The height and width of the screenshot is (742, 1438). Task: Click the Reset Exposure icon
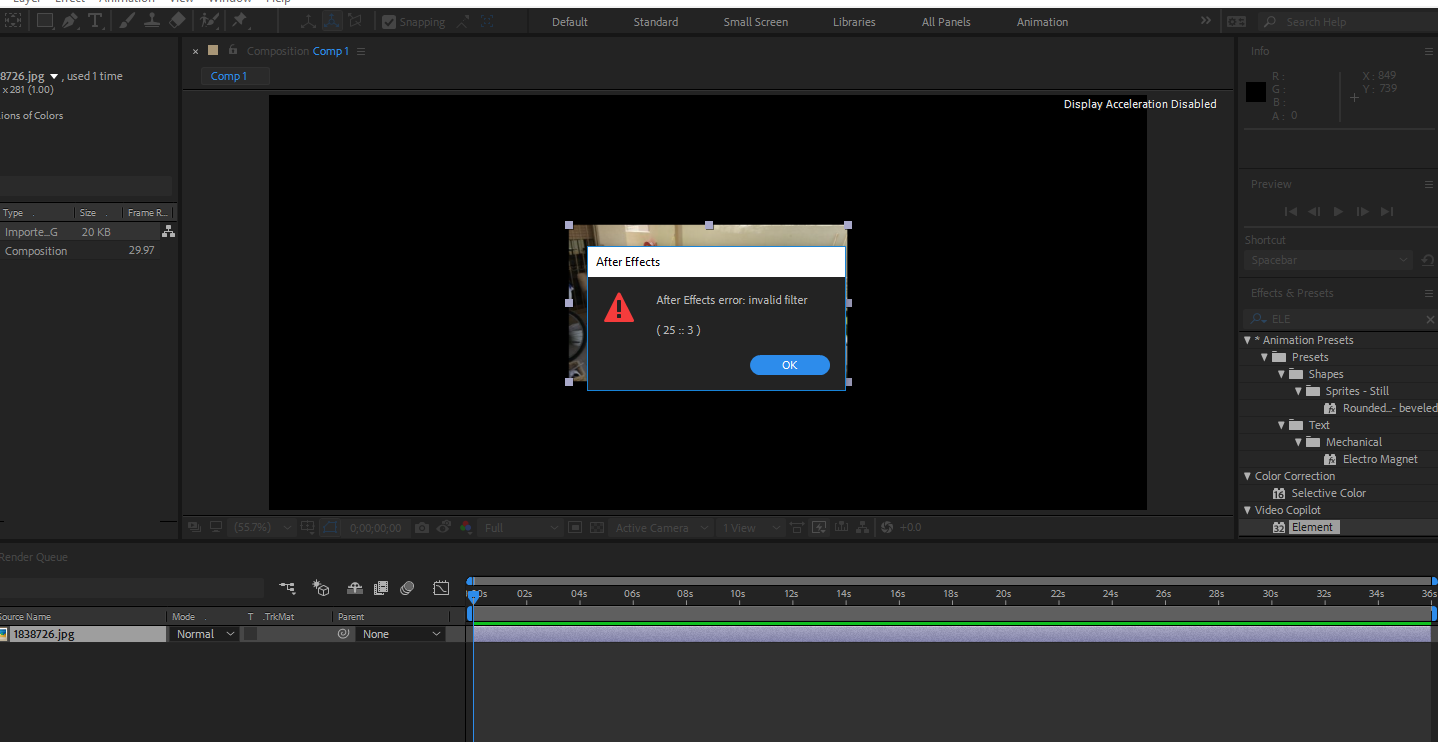point(886,527)
